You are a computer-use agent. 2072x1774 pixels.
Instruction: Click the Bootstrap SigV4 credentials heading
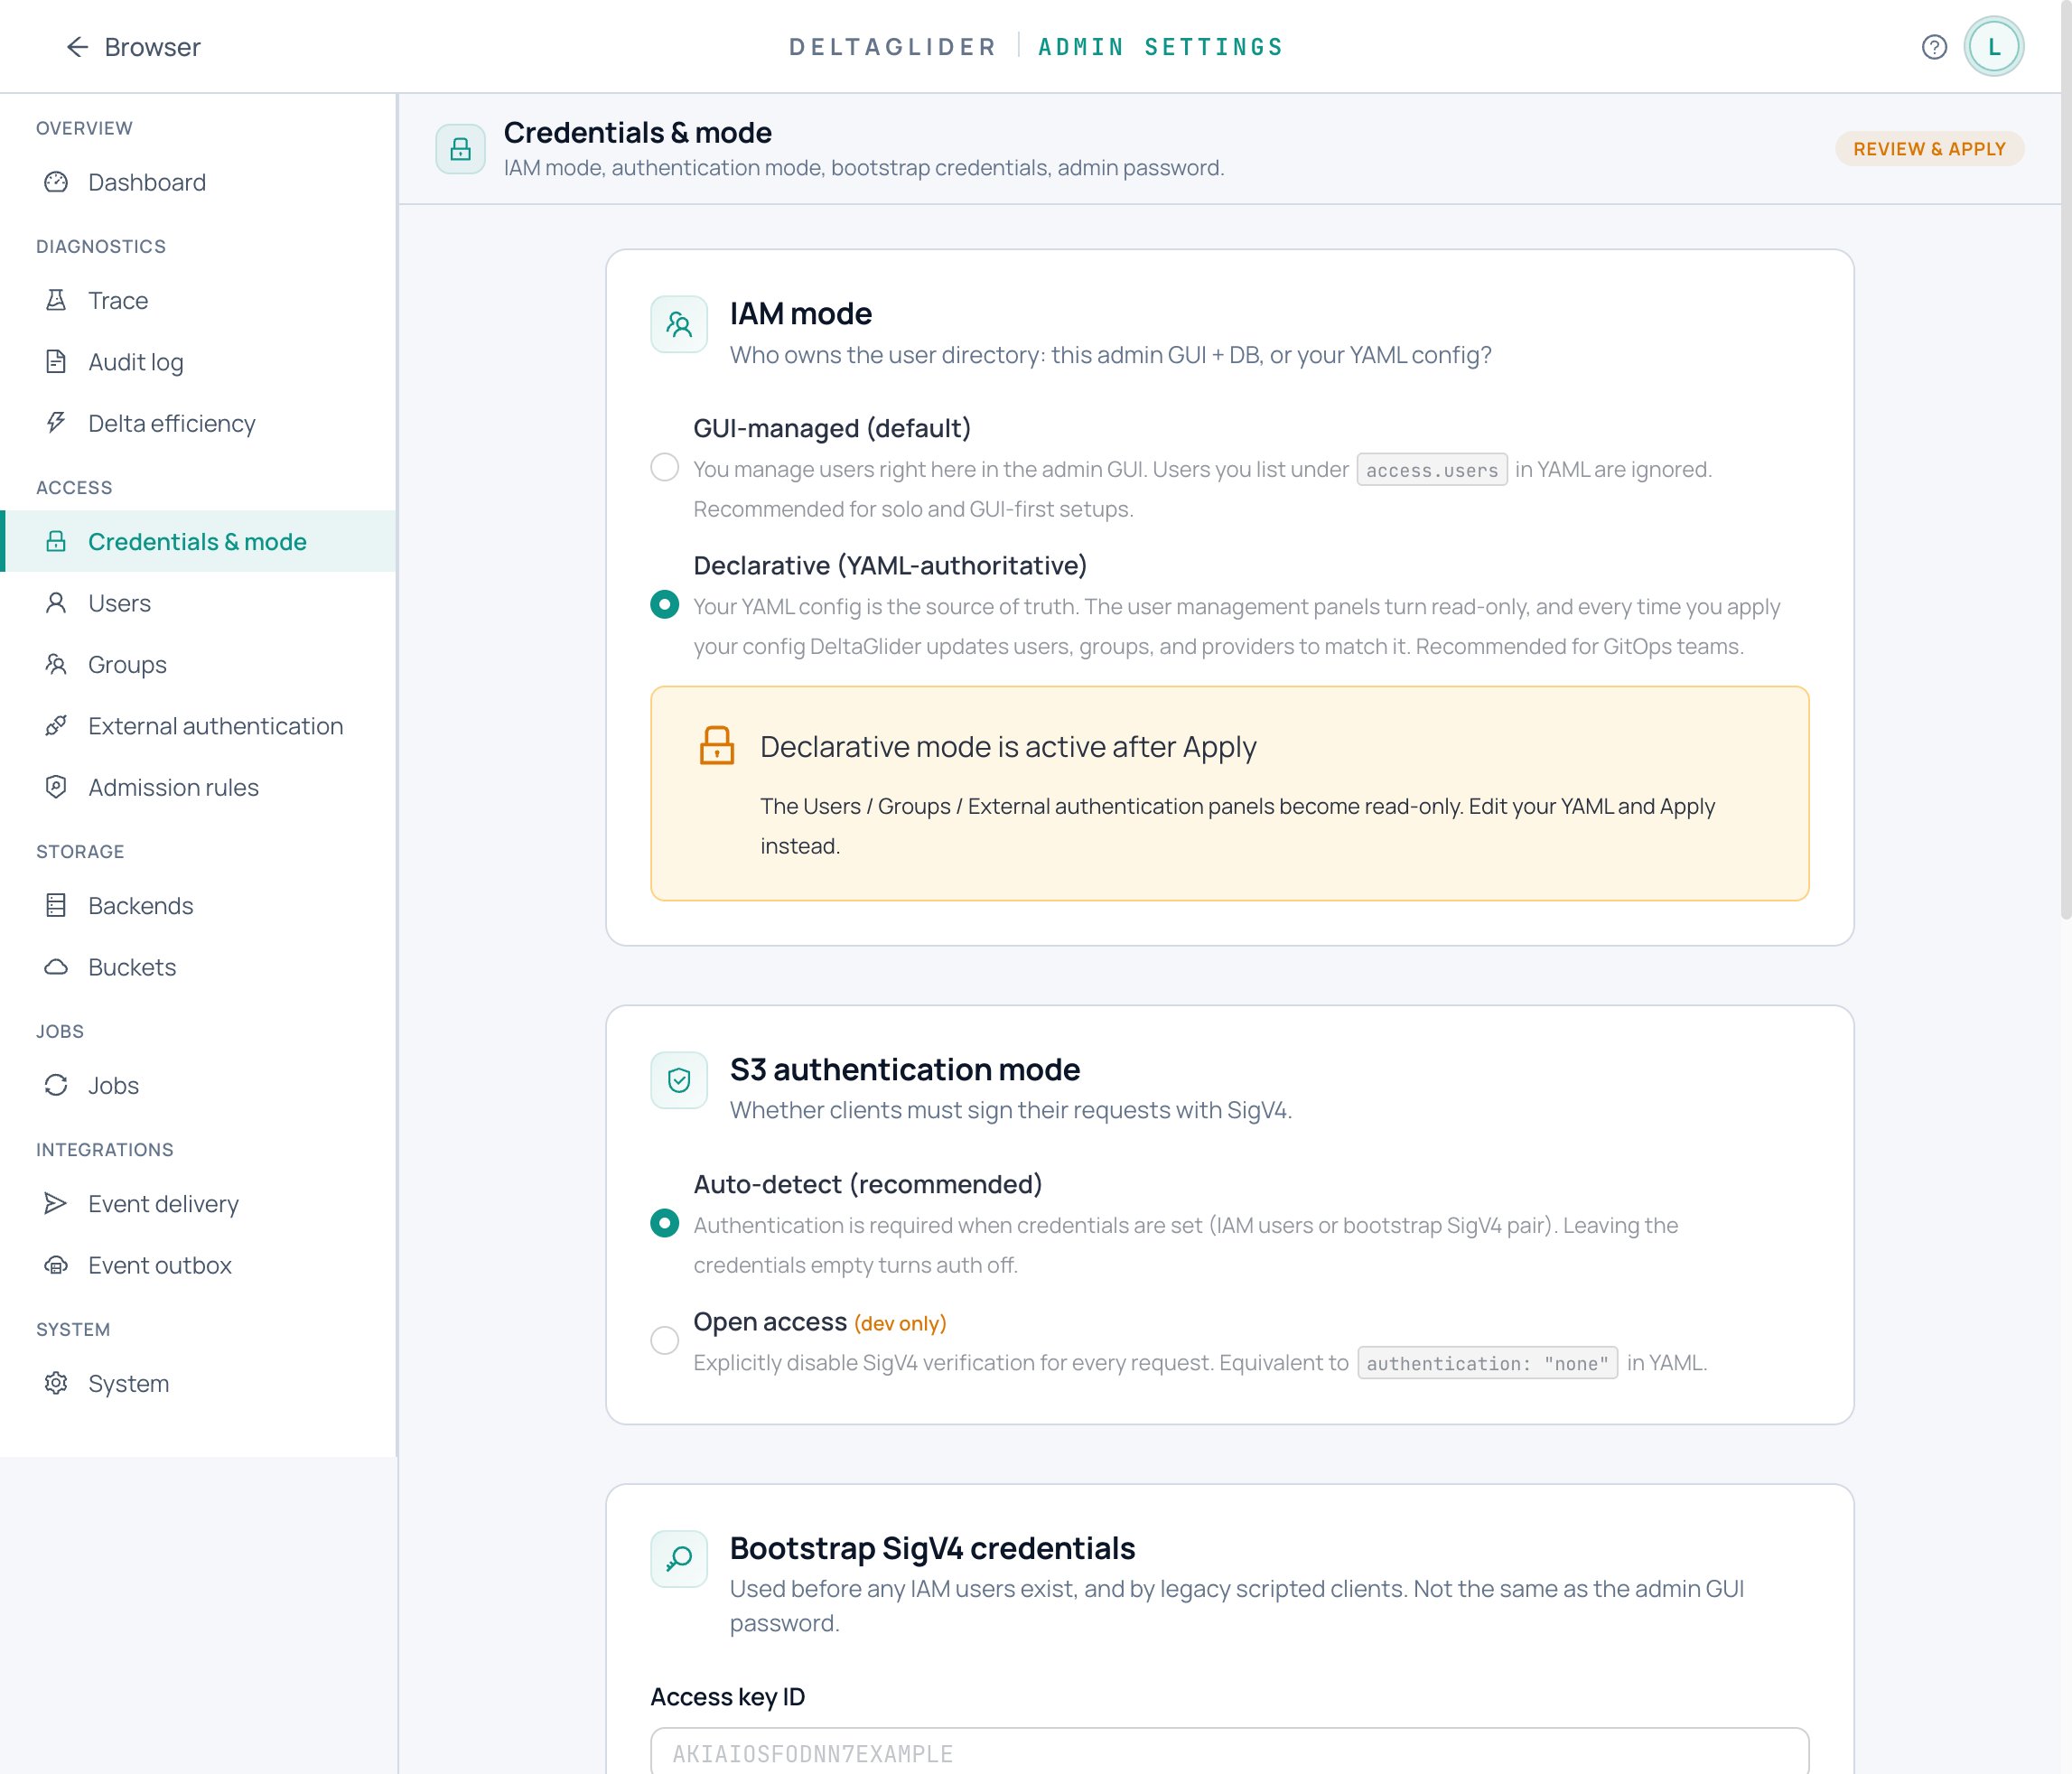932,1548
